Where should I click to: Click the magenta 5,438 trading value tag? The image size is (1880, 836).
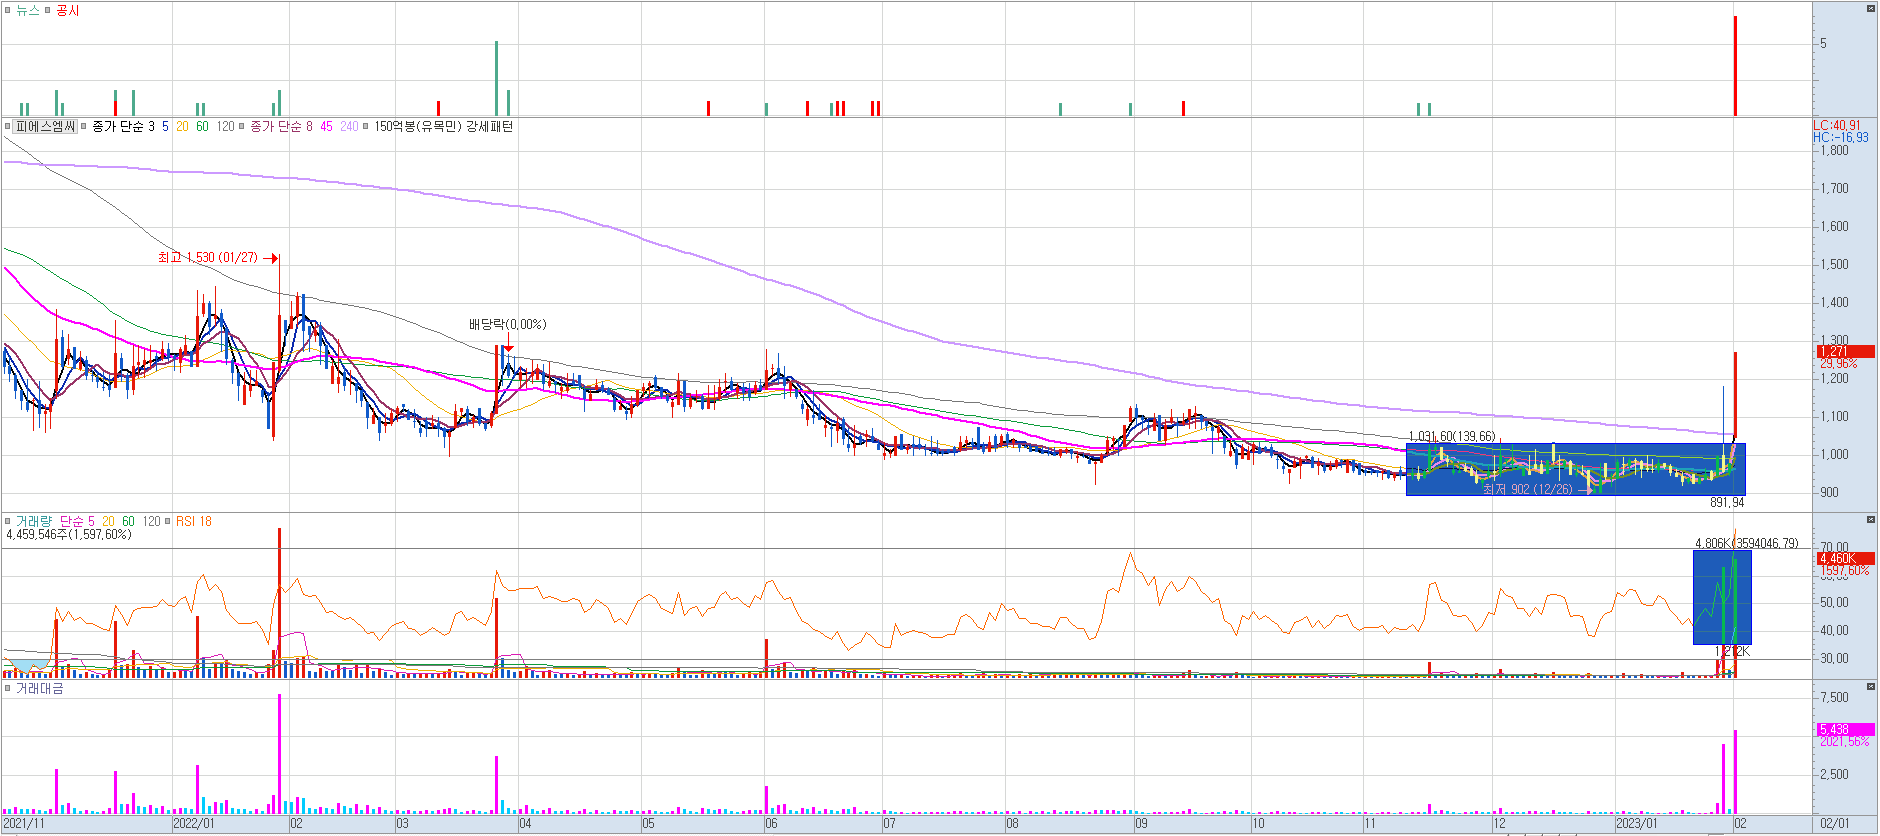click(x=1845, y=729)
